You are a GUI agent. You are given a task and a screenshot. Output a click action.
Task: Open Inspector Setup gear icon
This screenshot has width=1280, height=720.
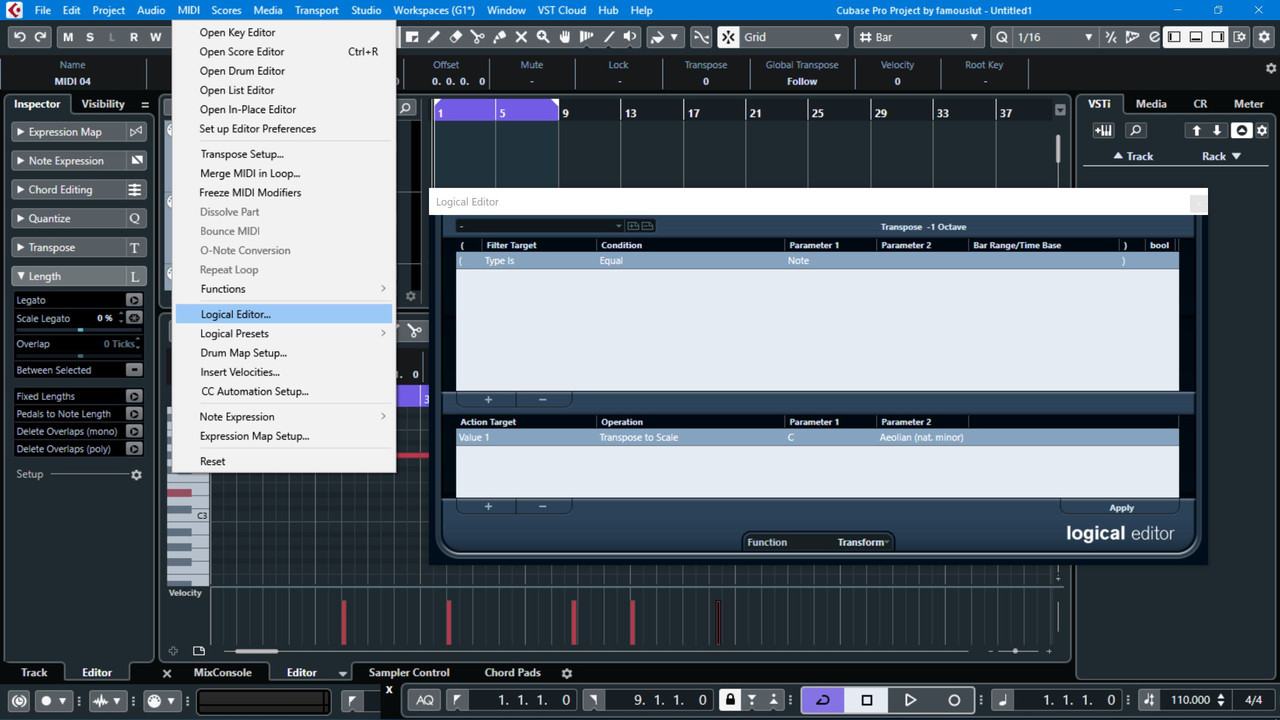click(x=136, y=475)
